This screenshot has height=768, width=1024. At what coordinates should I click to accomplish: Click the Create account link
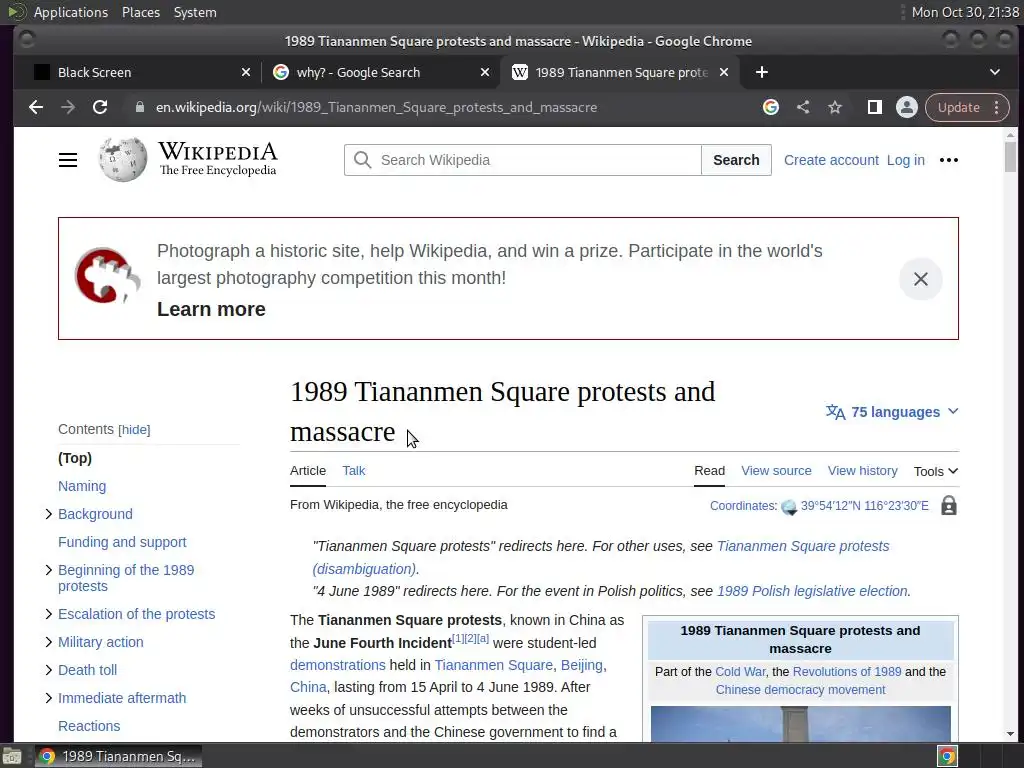tap(831, 160)
